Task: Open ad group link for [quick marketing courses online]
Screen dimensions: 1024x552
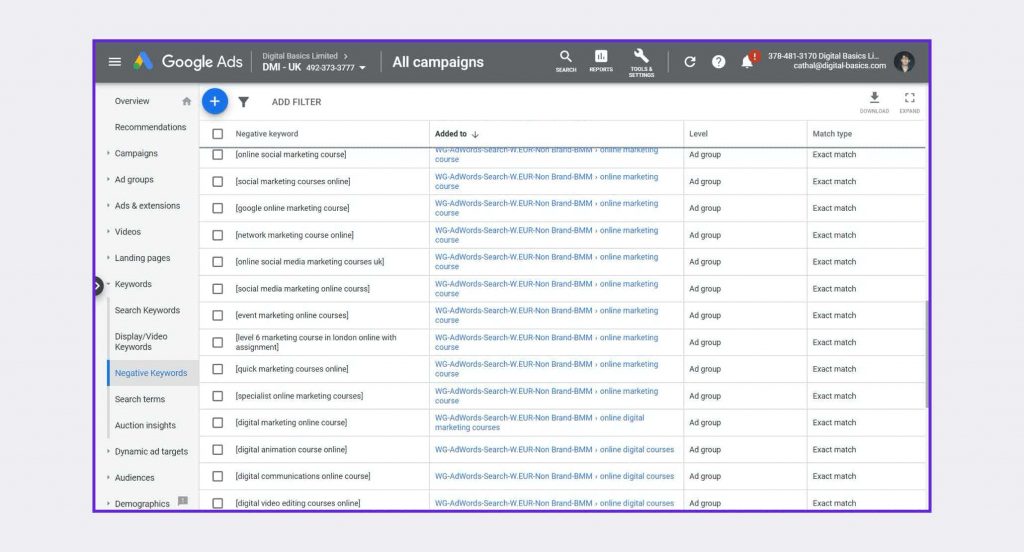Action: pos(547,369)
